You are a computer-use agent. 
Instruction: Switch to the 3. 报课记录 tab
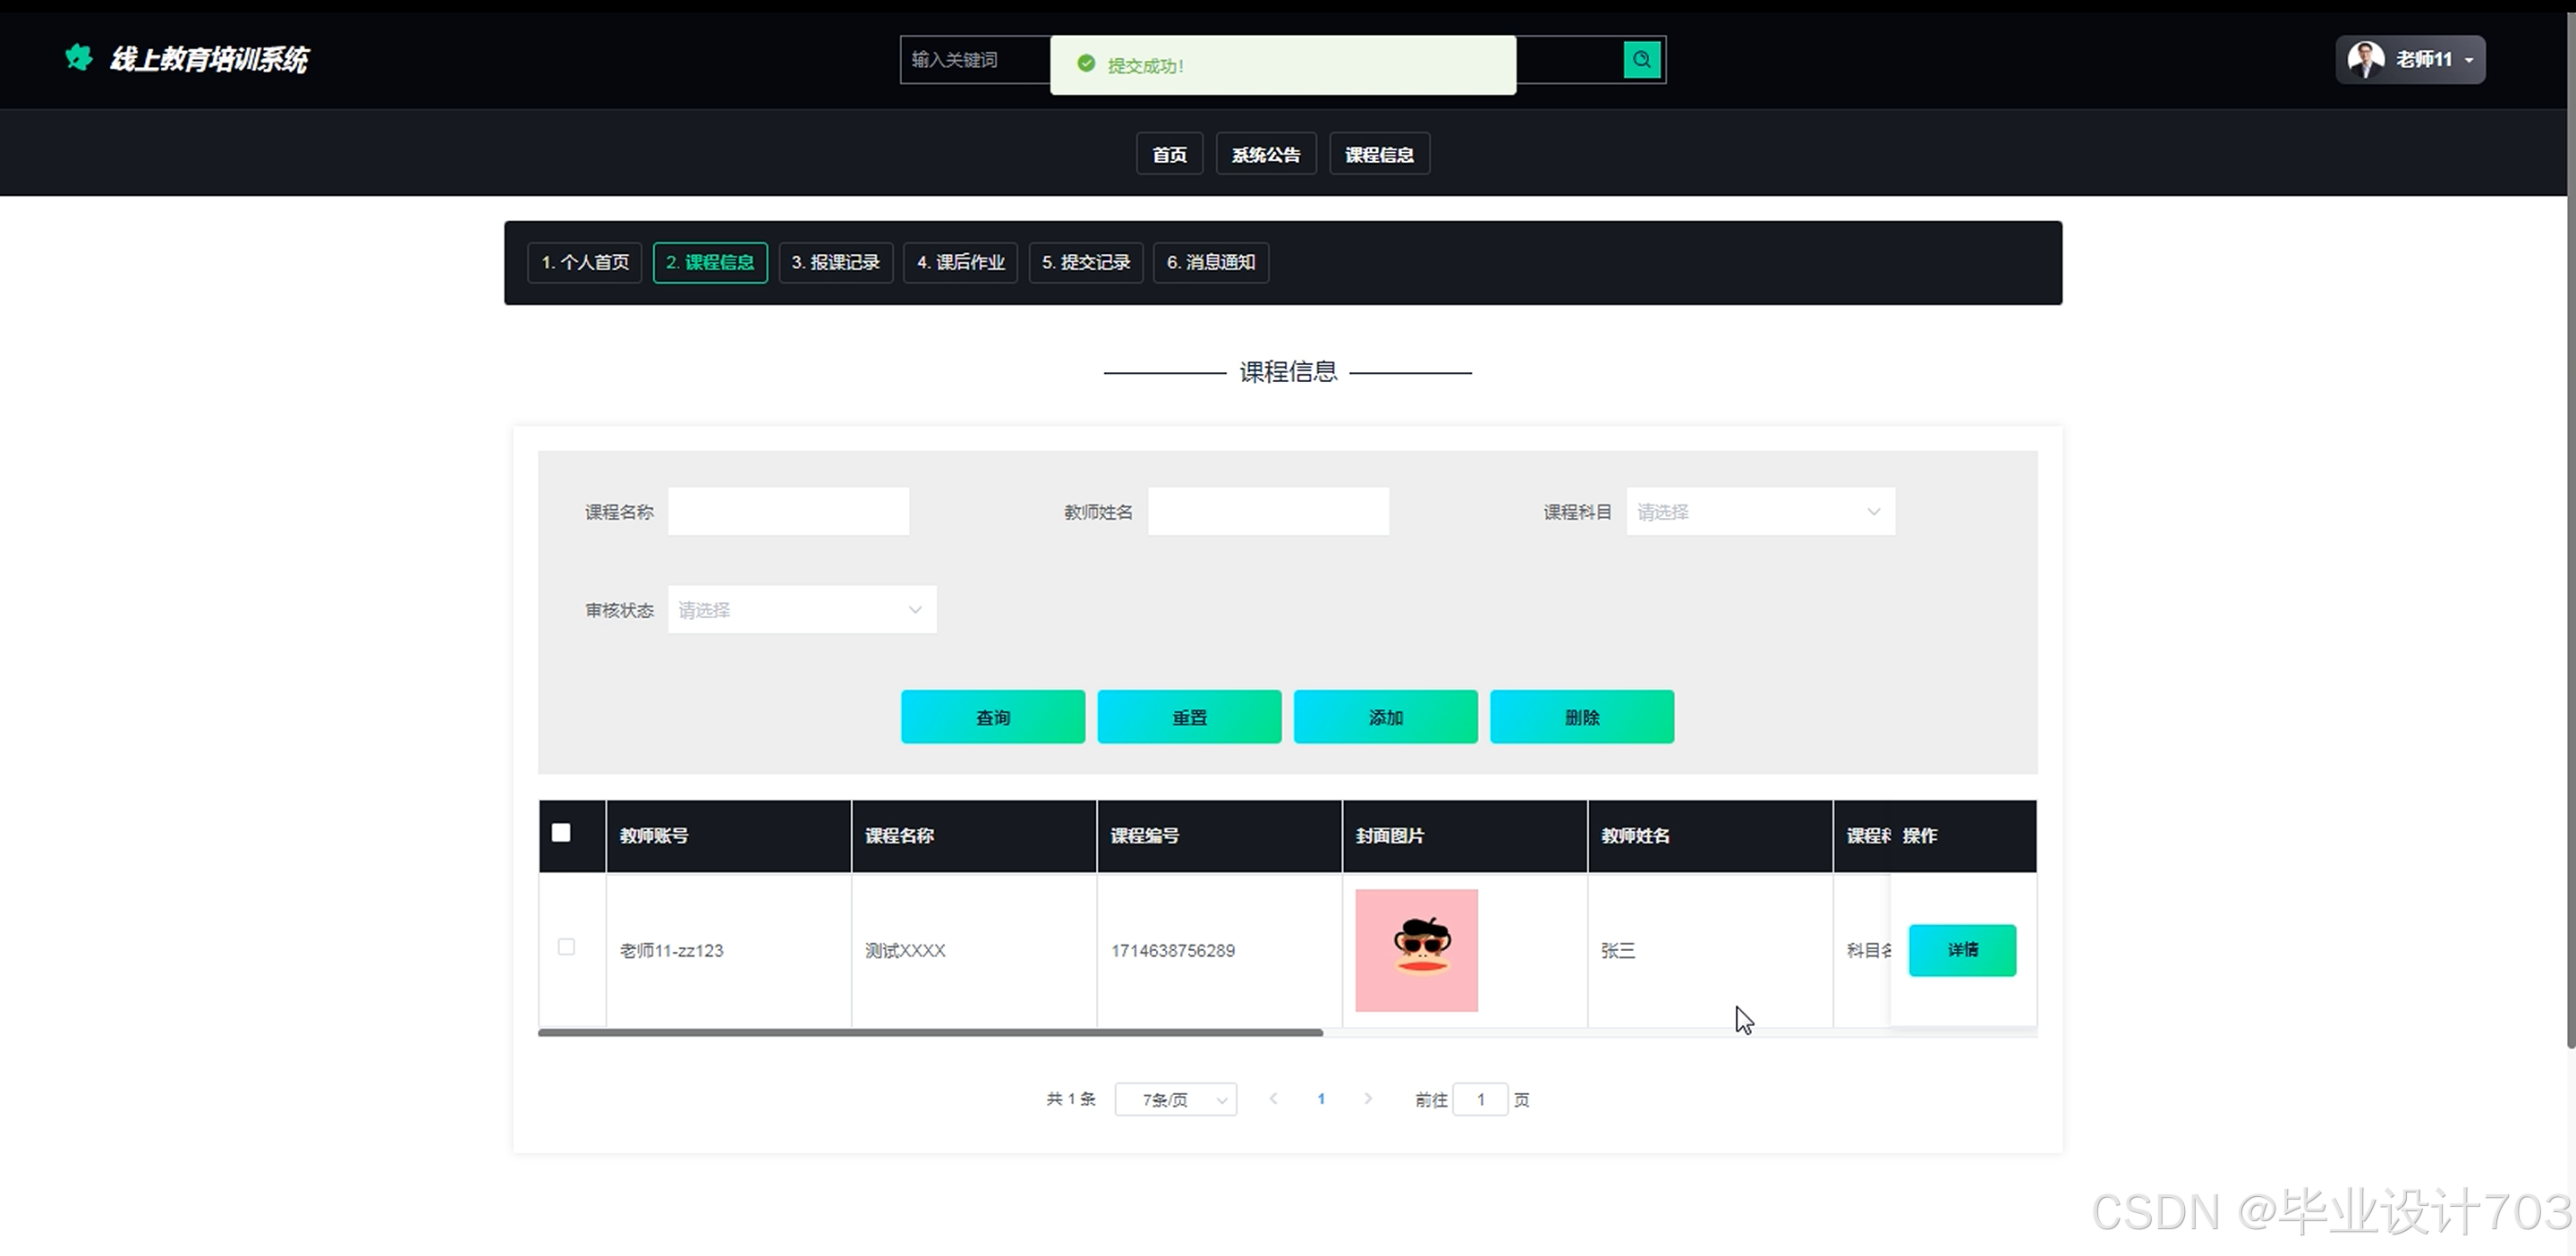click(x=835, y=263)
